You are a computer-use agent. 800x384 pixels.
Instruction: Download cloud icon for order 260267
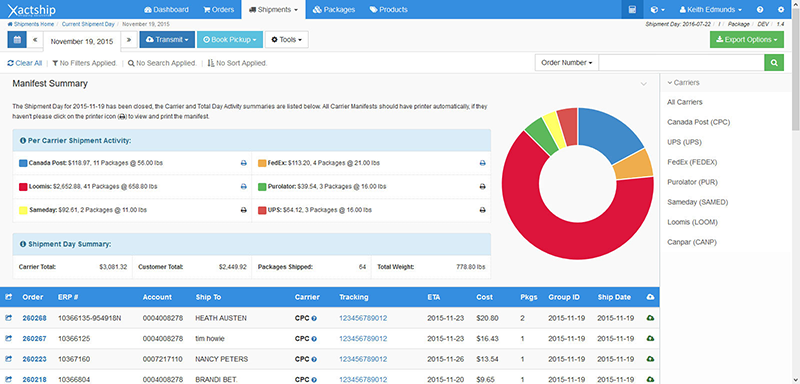(651, 338)
